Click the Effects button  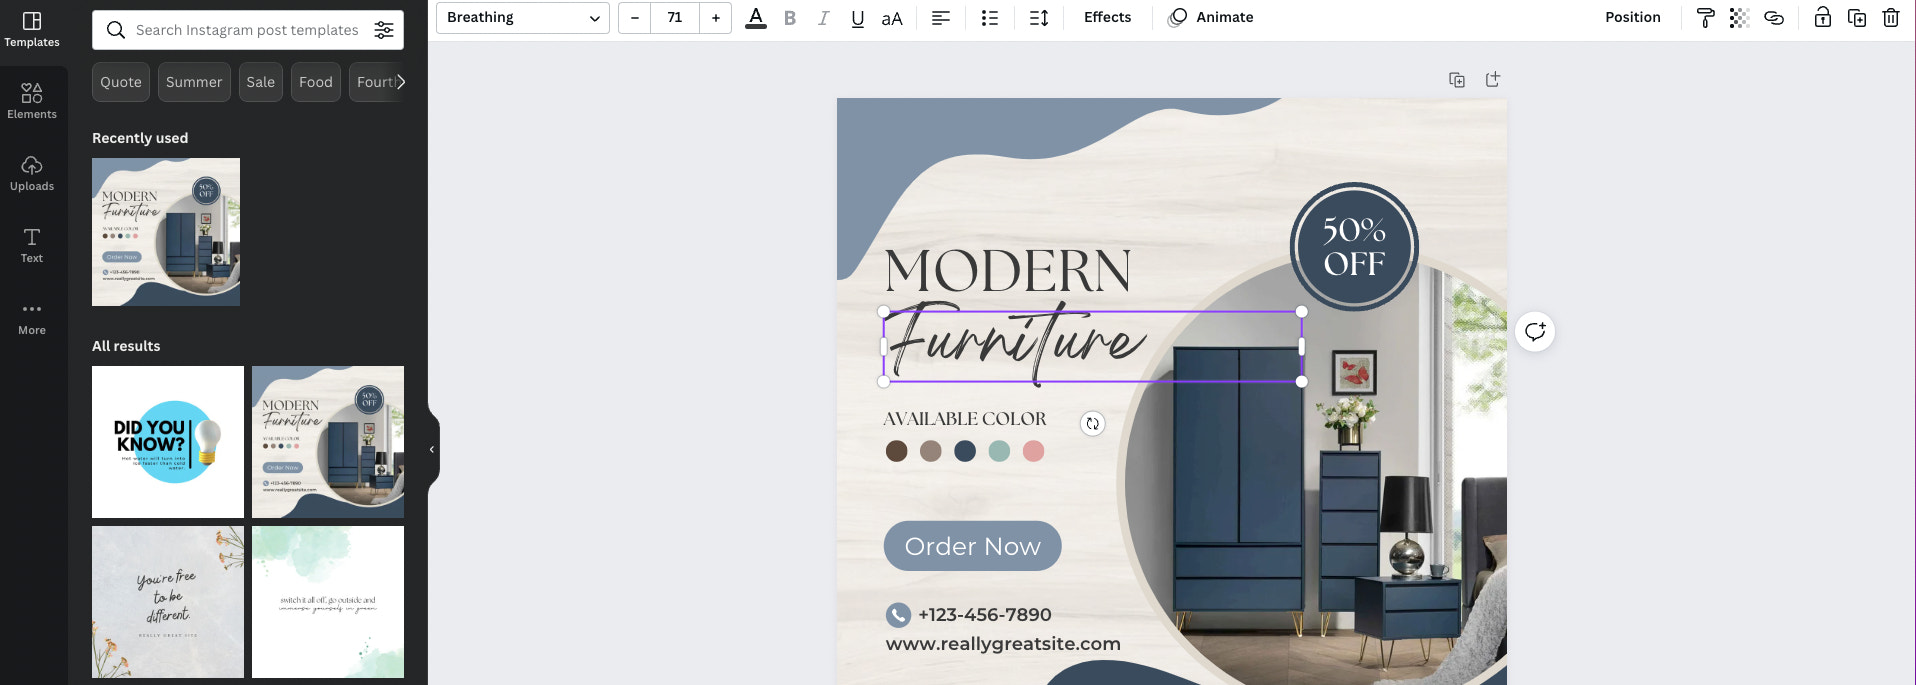coord(1107,18)
